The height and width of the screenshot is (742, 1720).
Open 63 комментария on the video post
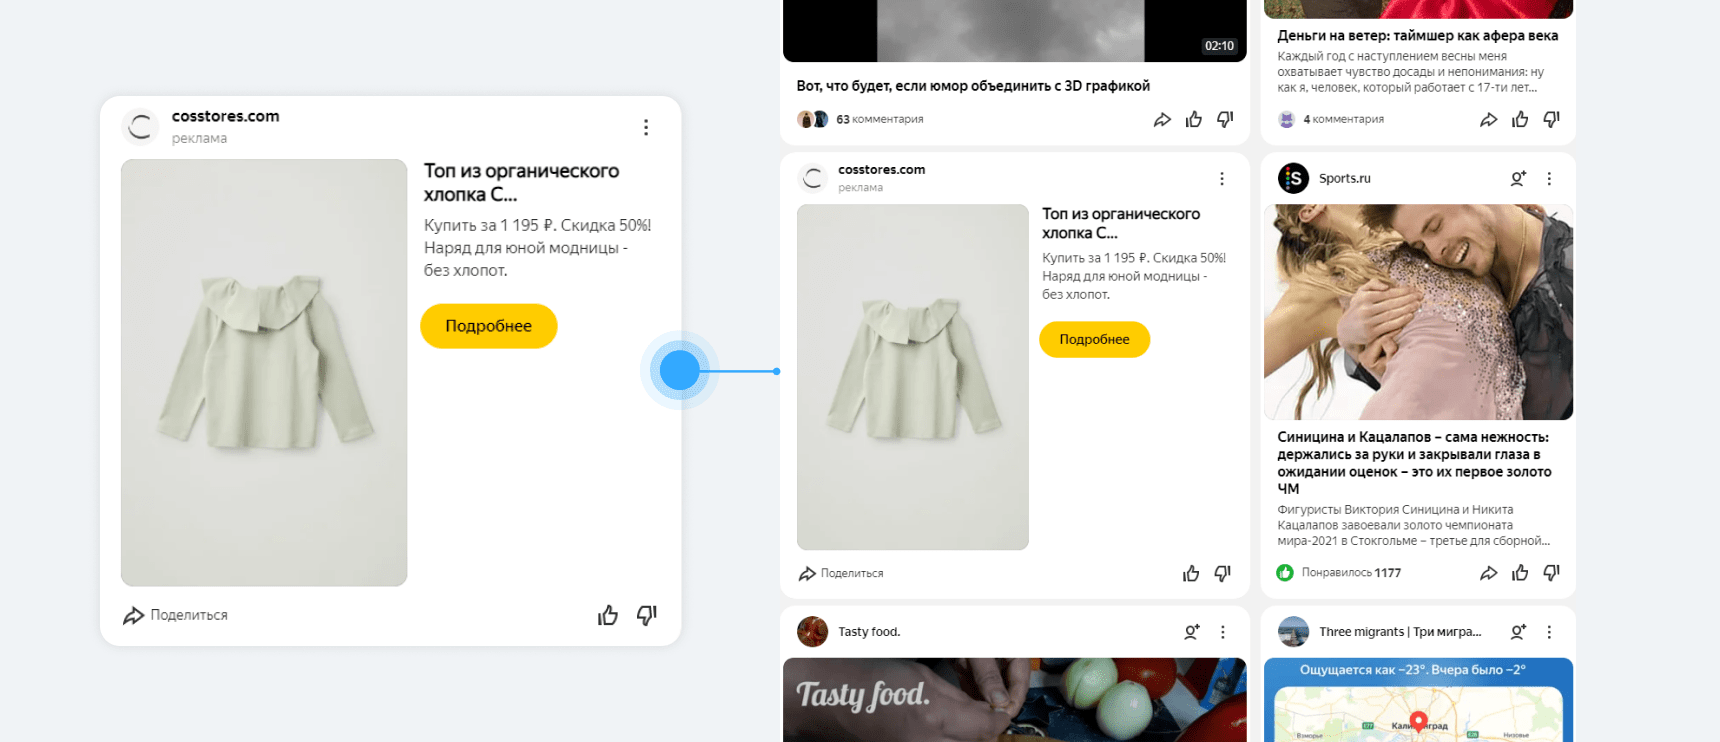879,119
